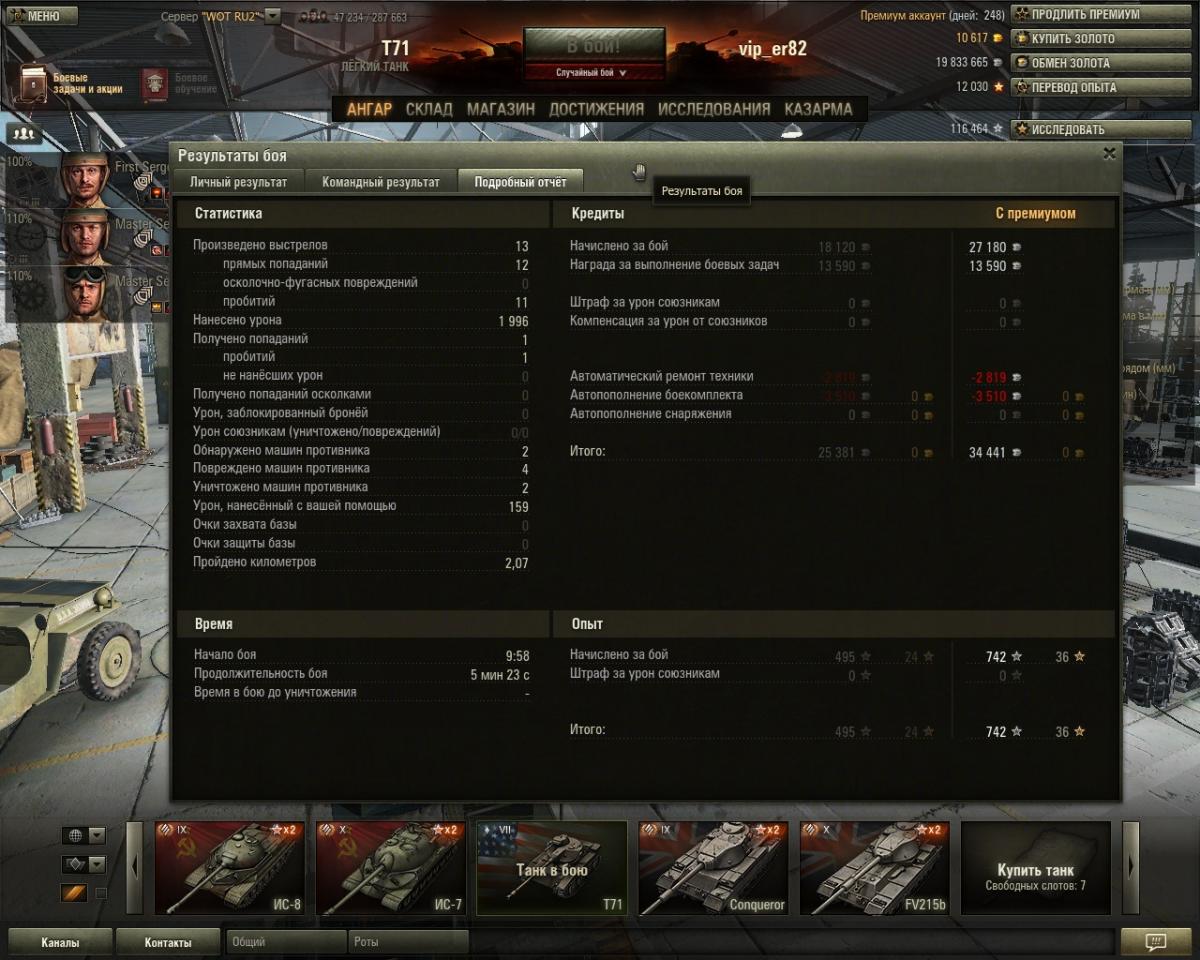Expand the server WOT RU2 dropdown
This screenshot has height=960, width=1200.
point(272,16)
